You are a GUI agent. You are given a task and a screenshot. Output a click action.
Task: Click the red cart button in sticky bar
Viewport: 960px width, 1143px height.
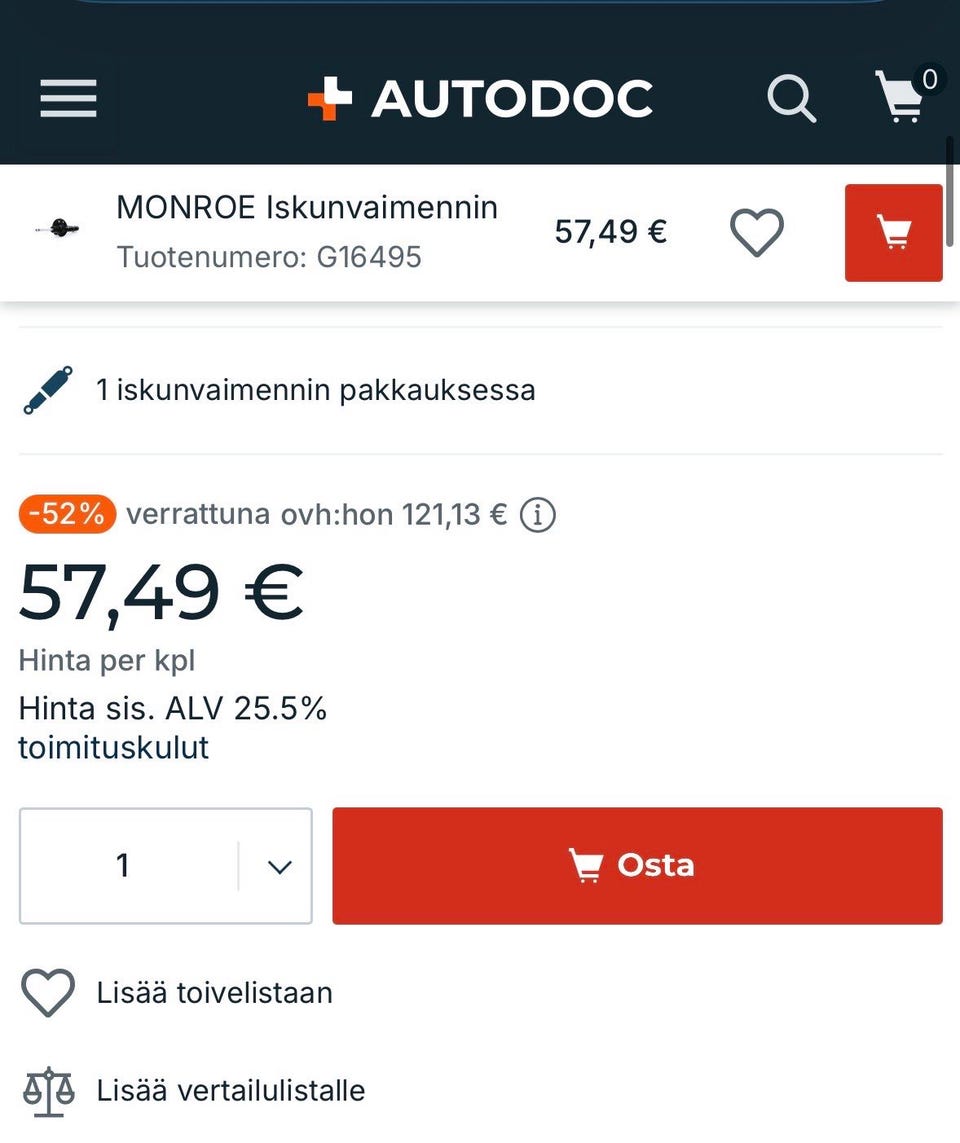893,233
